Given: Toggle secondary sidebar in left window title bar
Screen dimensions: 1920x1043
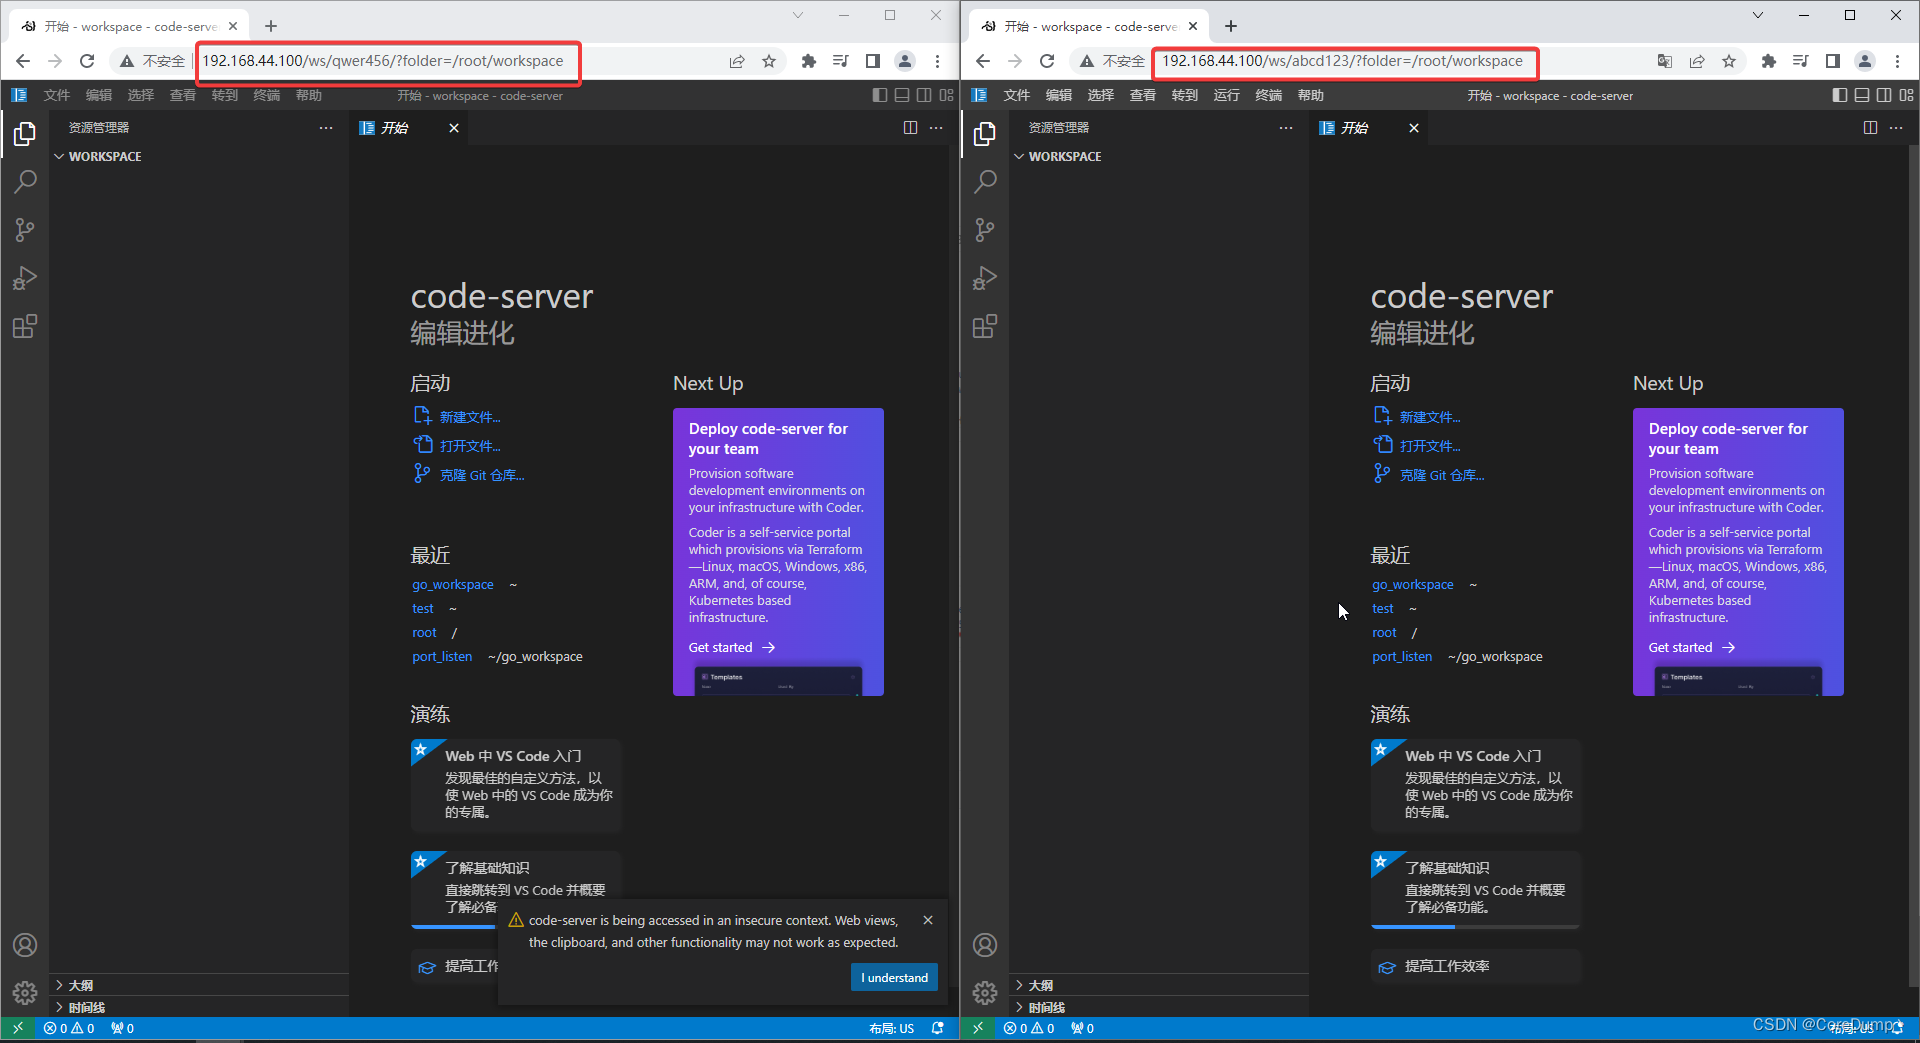Looking at the screenshot, I should [x=924, y=95].
